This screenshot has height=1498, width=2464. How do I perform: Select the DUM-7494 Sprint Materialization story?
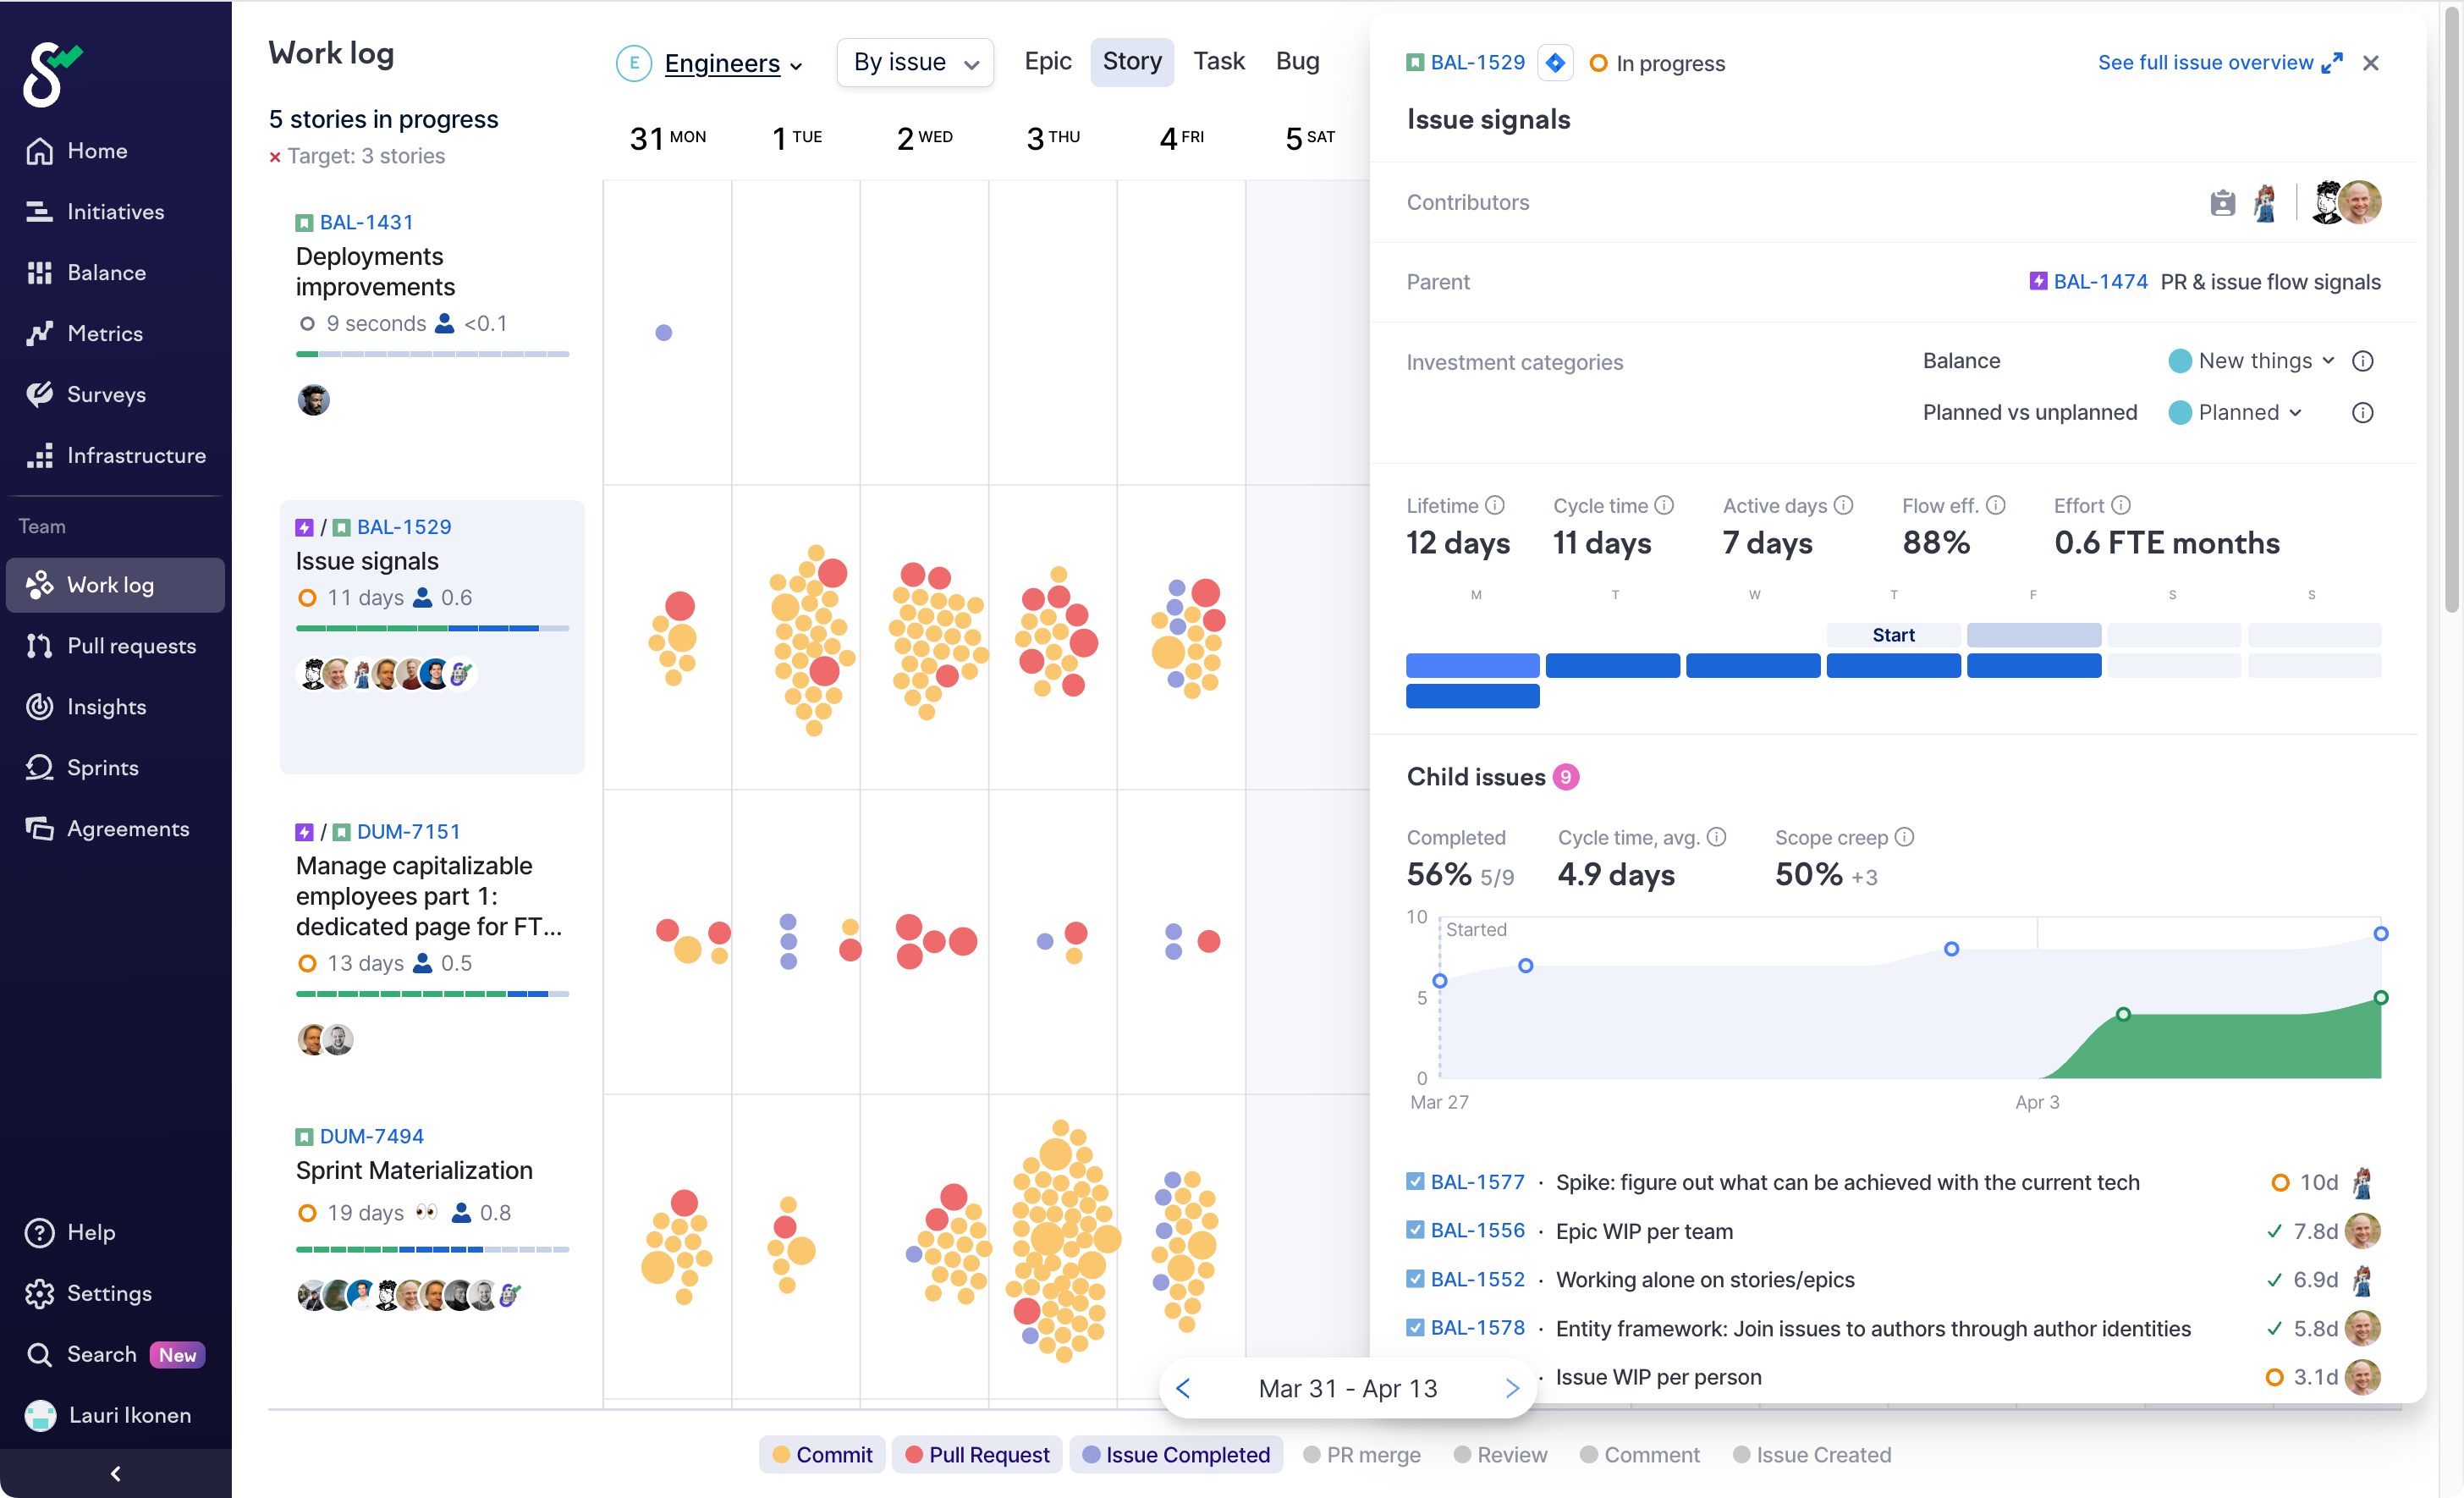pyautogui.click(x=413, y=1170)
